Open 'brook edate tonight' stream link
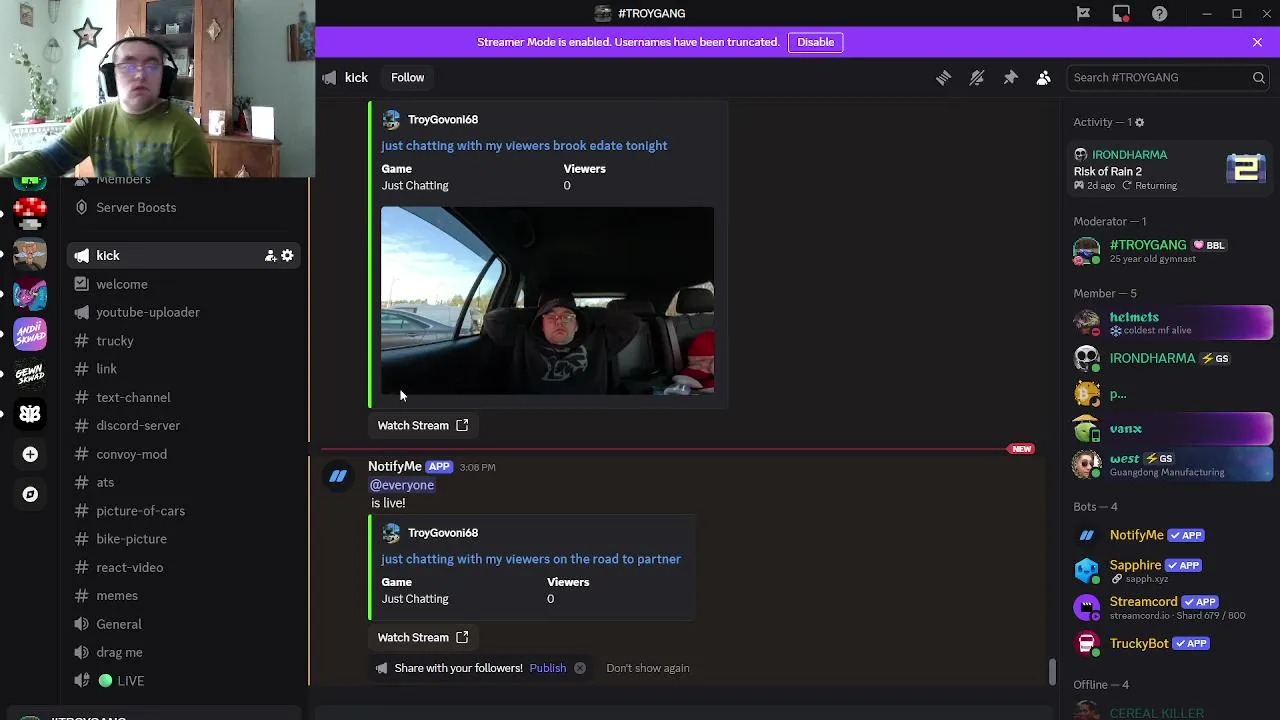Viewport: 1280px width, 720px height. (524, 146)
